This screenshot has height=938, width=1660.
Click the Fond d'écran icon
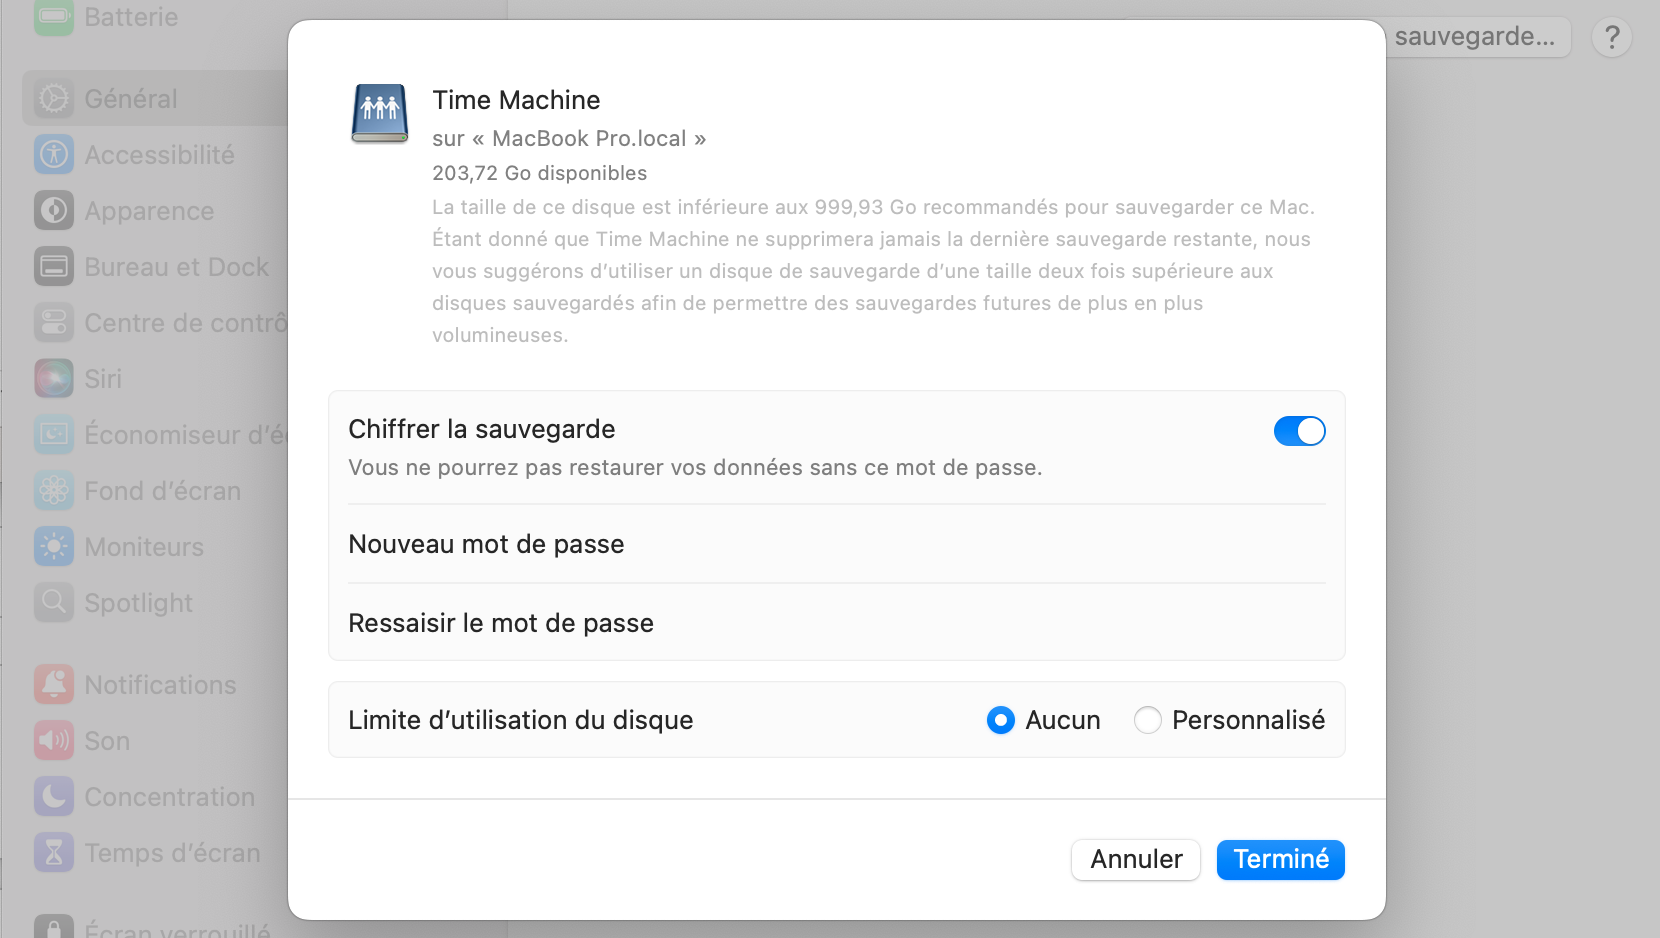click(x=54, y=491)
